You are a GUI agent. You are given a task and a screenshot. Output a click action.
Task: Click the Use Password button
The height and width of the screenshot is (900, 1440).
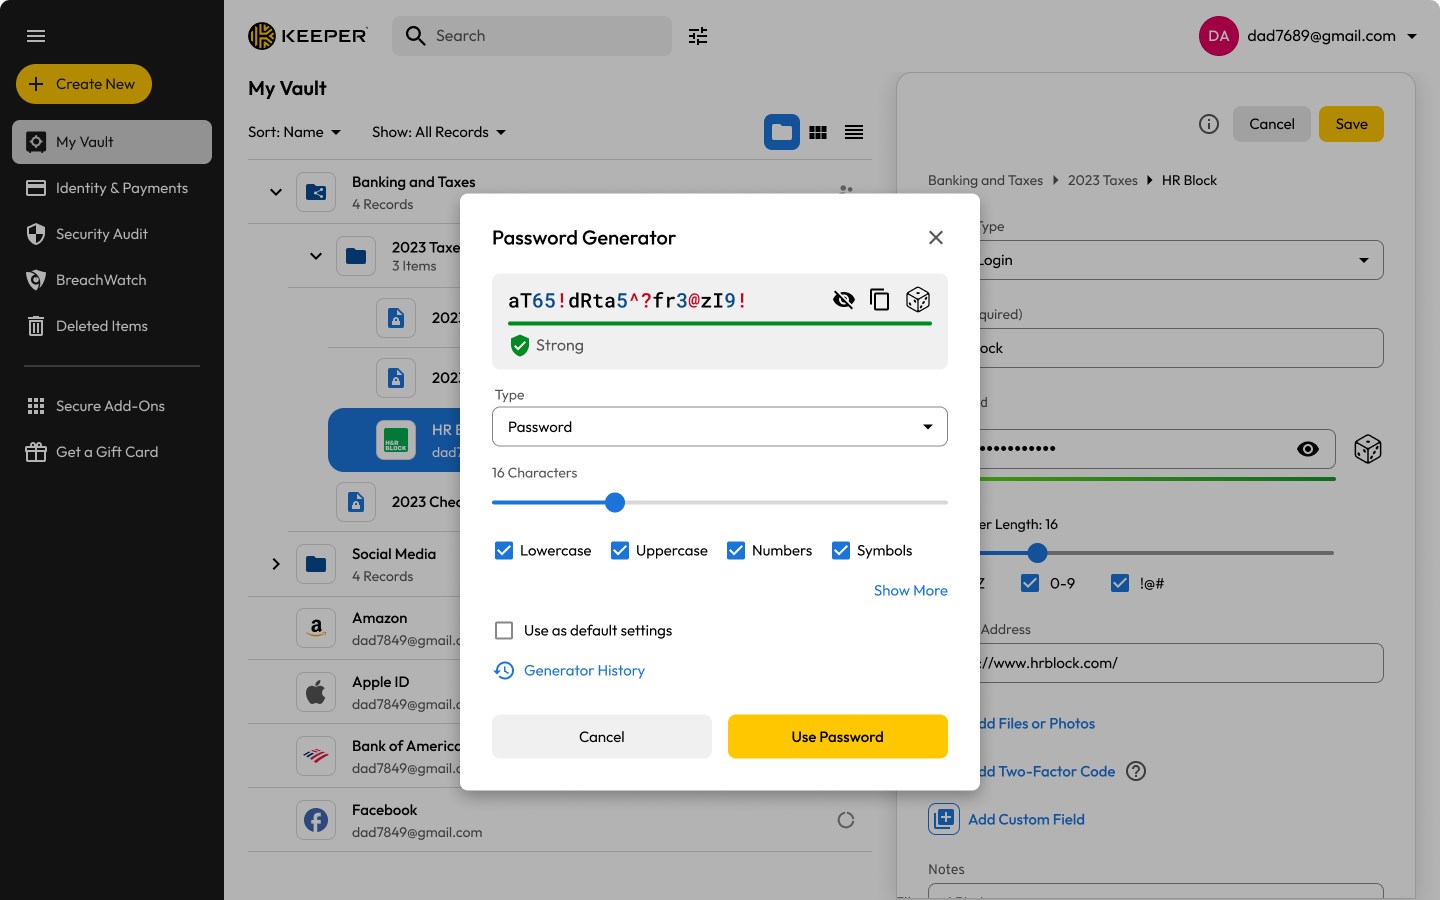click(838, 736)
